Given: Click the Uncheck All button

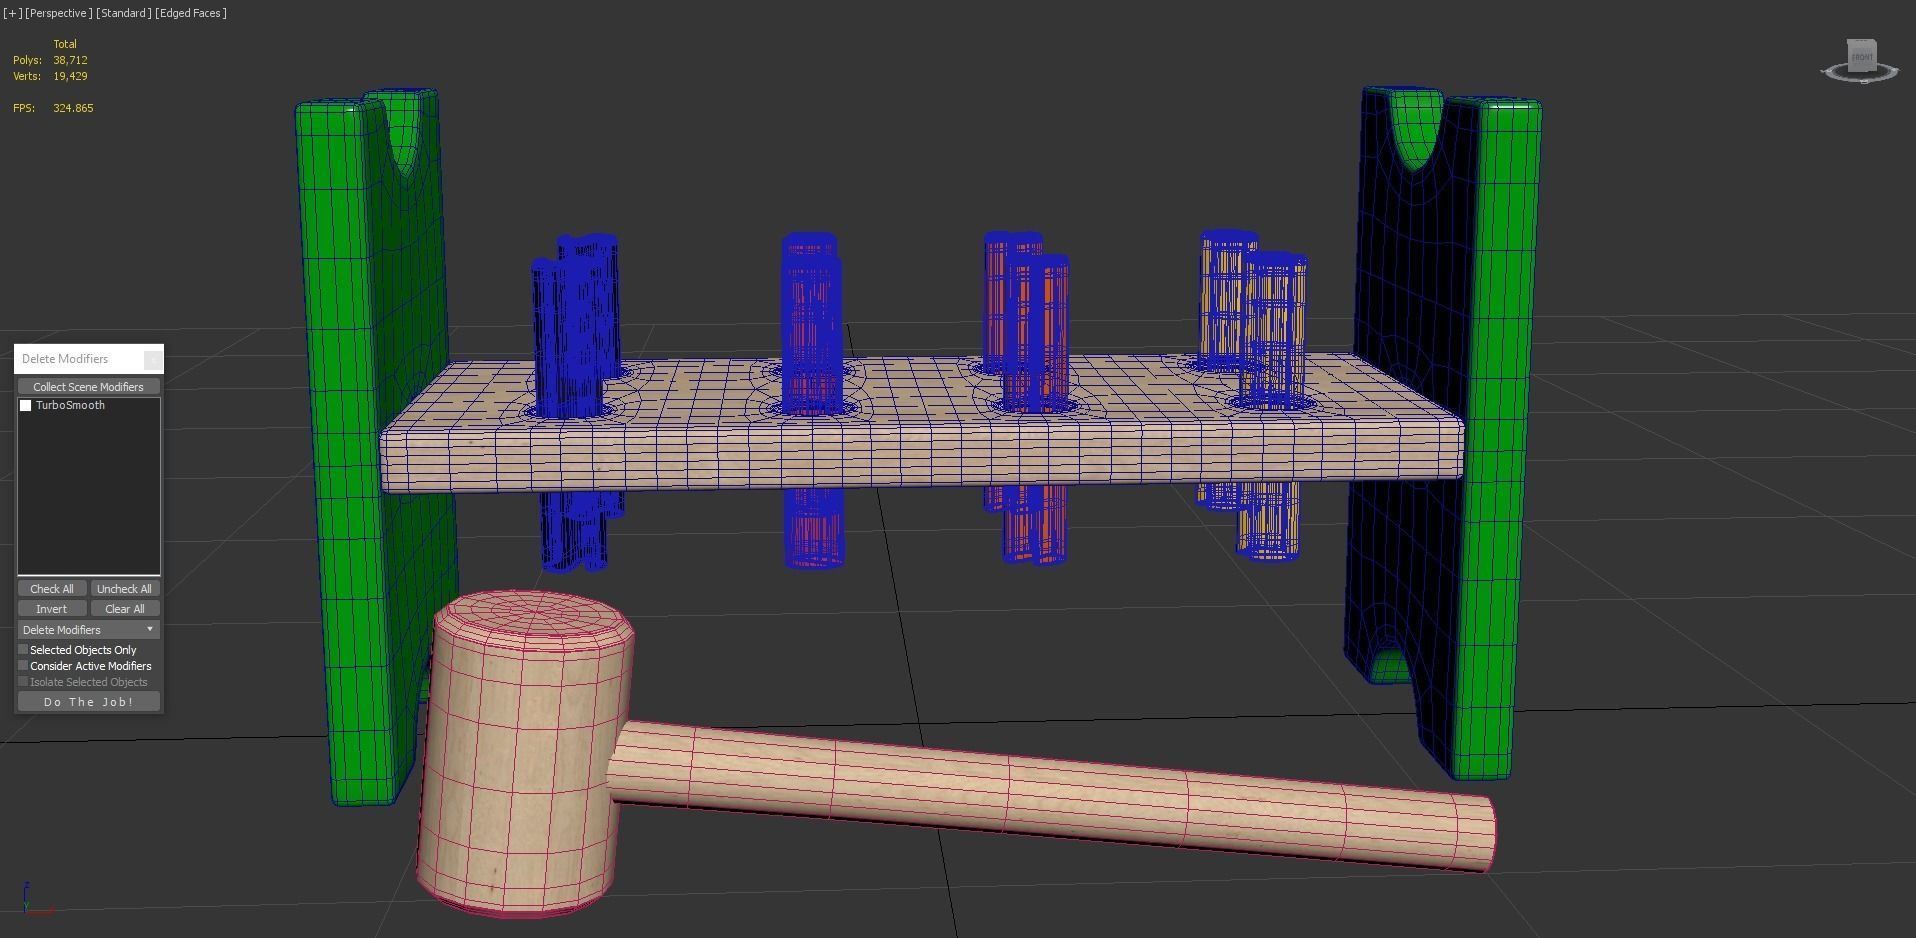Looking at the screenshot, I should coord(124,589).
